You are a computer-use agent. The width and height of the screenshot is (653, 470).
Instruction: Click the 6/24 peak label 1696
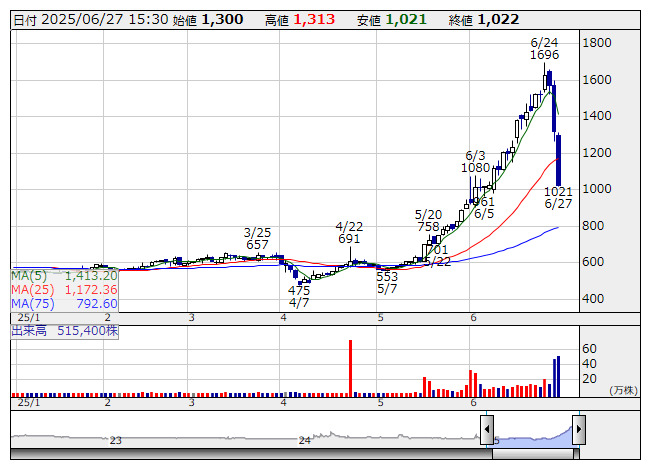click(x=544, y=55)
